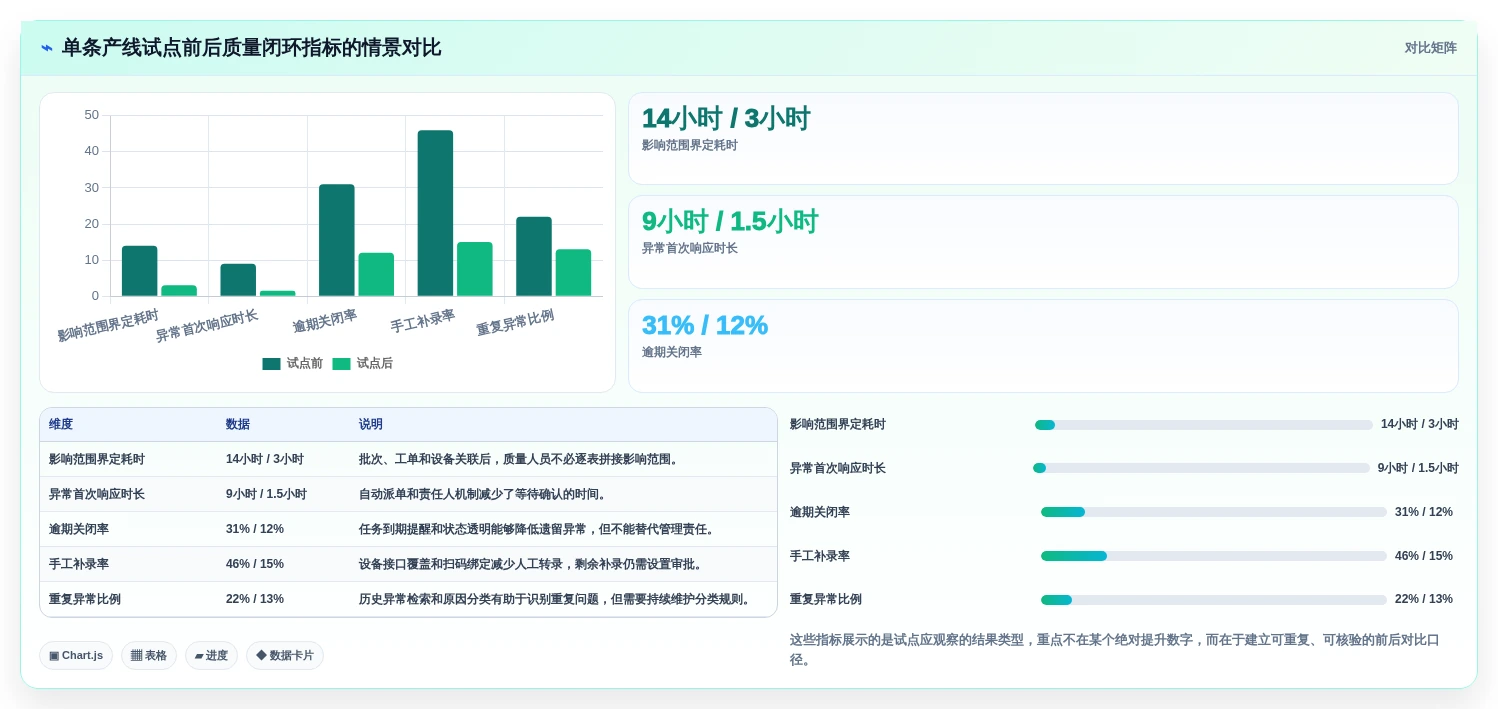Open the 14小时 / 3小时 data card
The width and height of the screenshot is (1498, 709).
point(1043,139)
